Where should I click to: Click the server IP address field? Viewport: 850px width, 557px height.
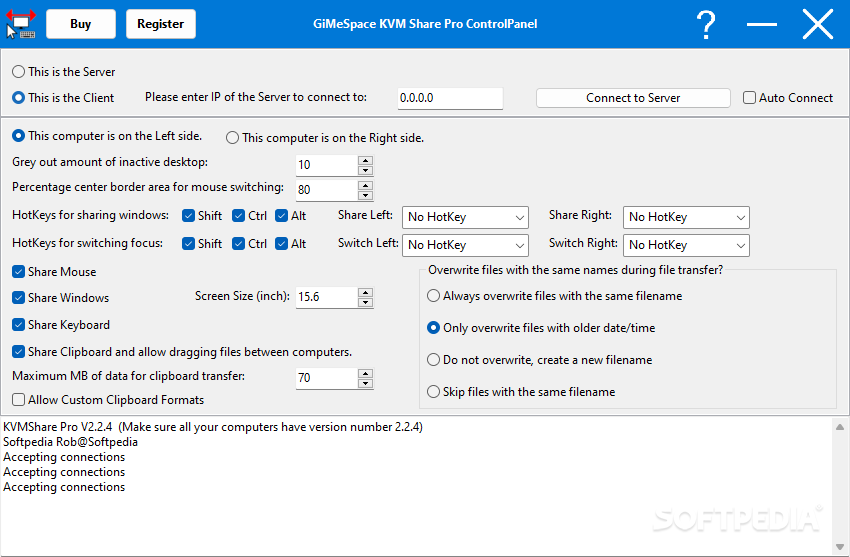(450, 98)
